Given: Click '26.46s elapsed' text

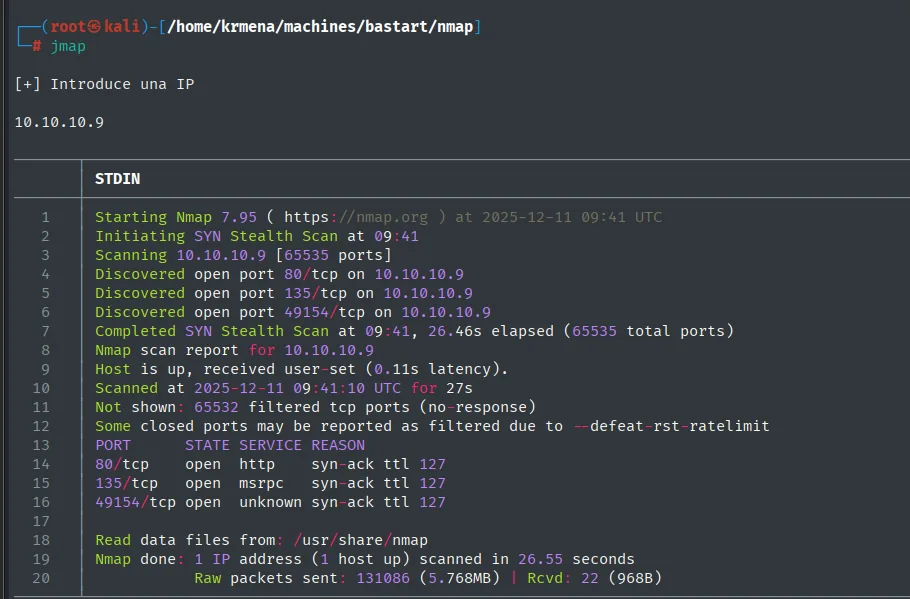Looking at the screenshot, I should tap(491, 331).
